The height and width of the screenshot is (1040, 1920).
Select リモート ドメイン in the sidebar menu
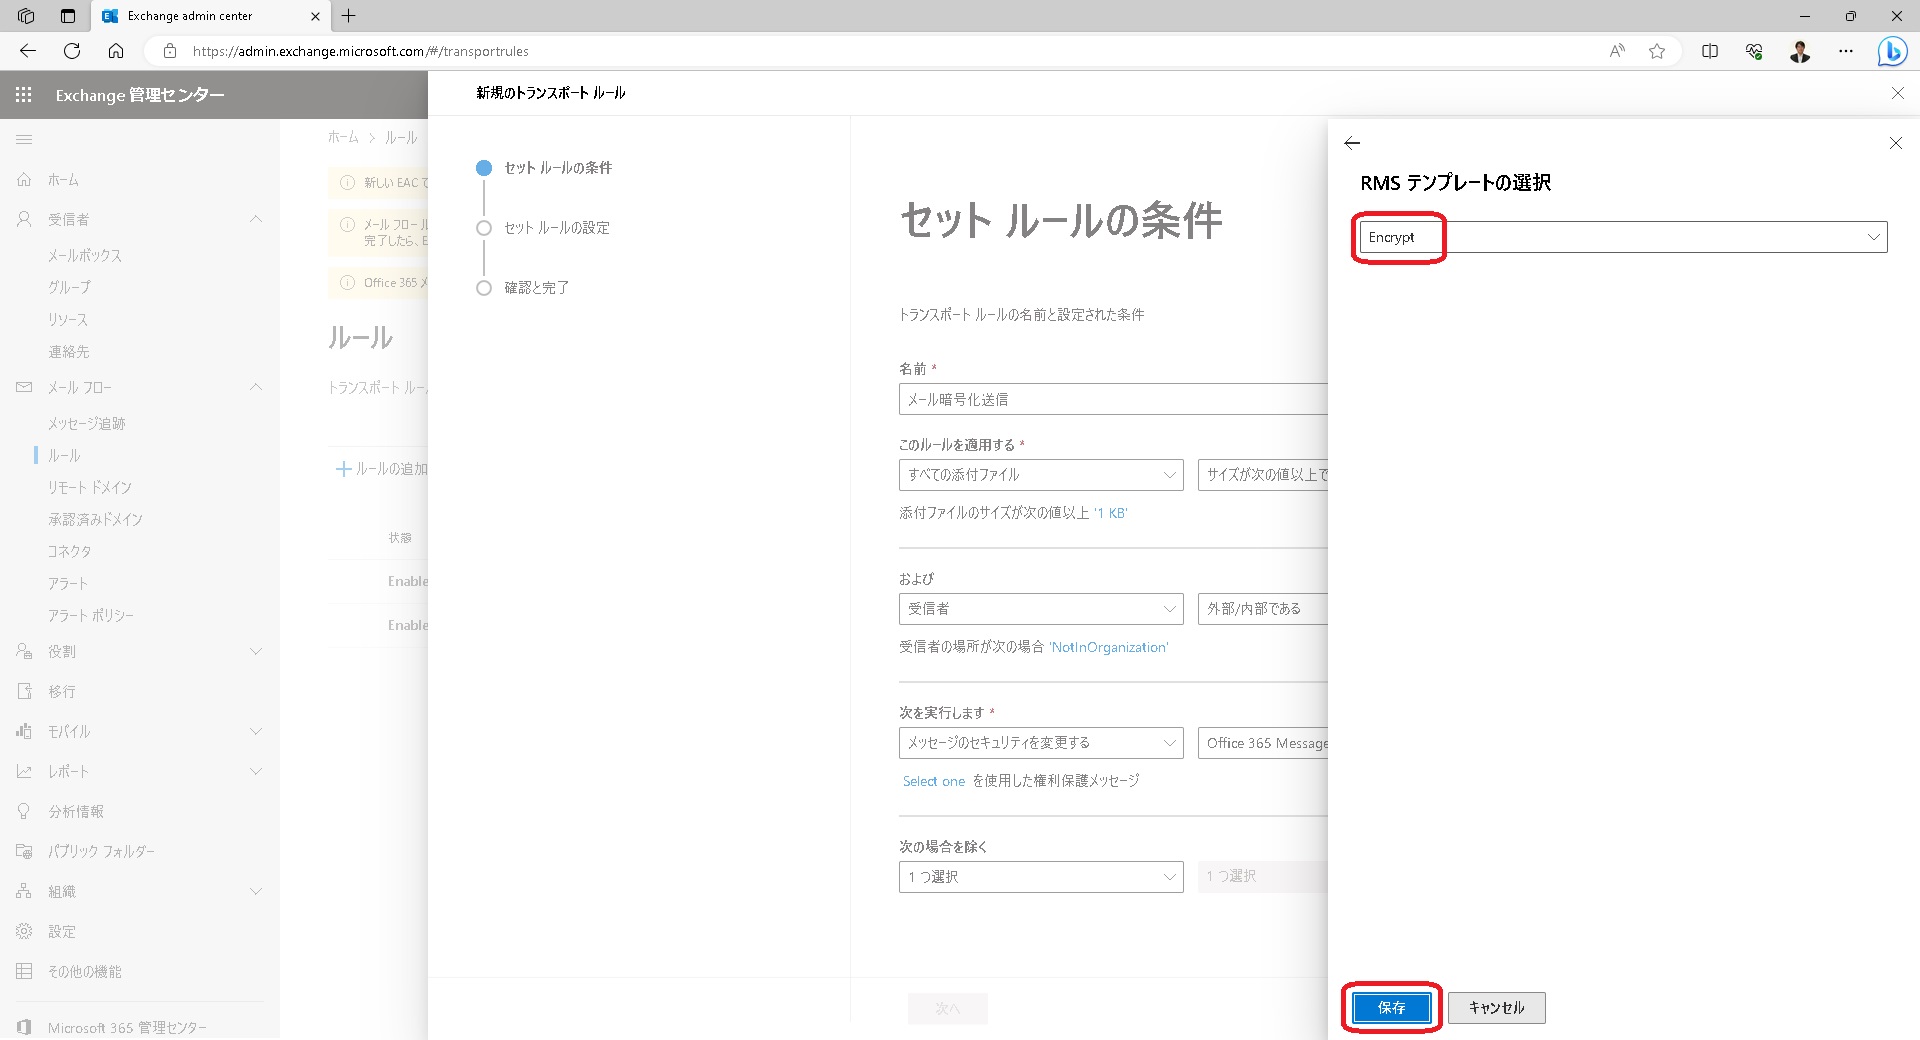click(x=88, y=487)
